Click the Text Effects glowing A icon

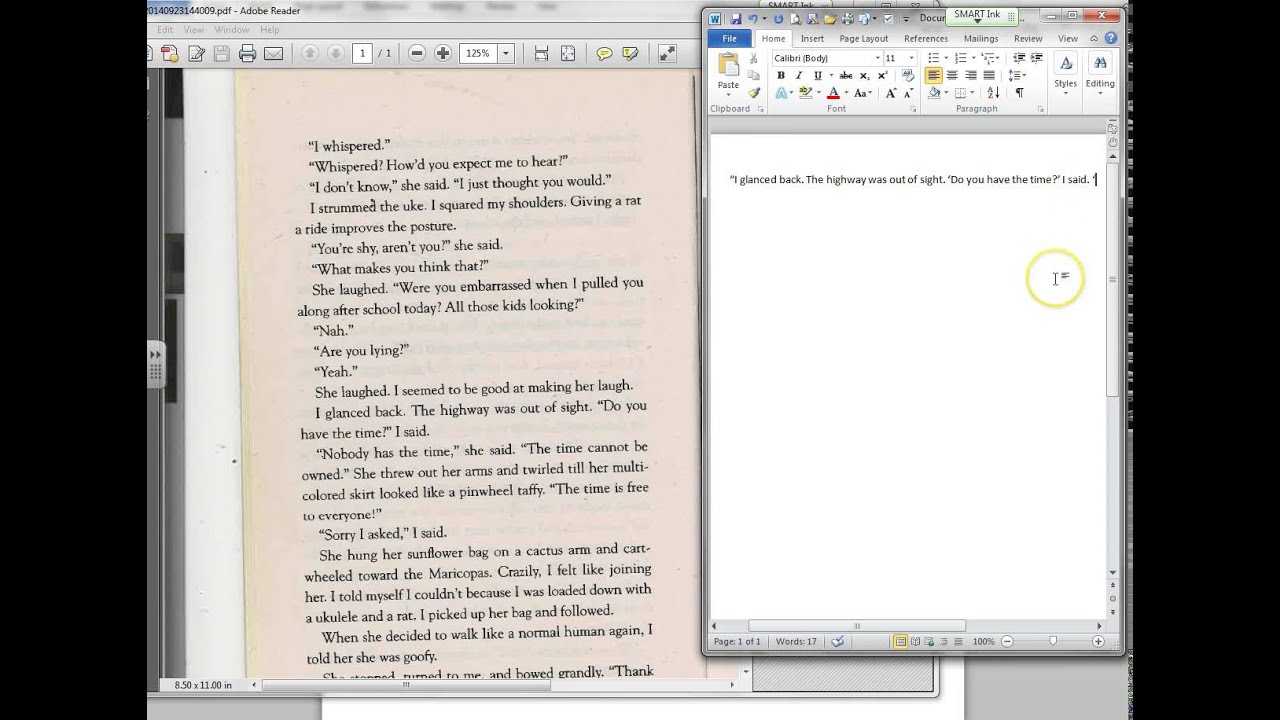point(781,92)
